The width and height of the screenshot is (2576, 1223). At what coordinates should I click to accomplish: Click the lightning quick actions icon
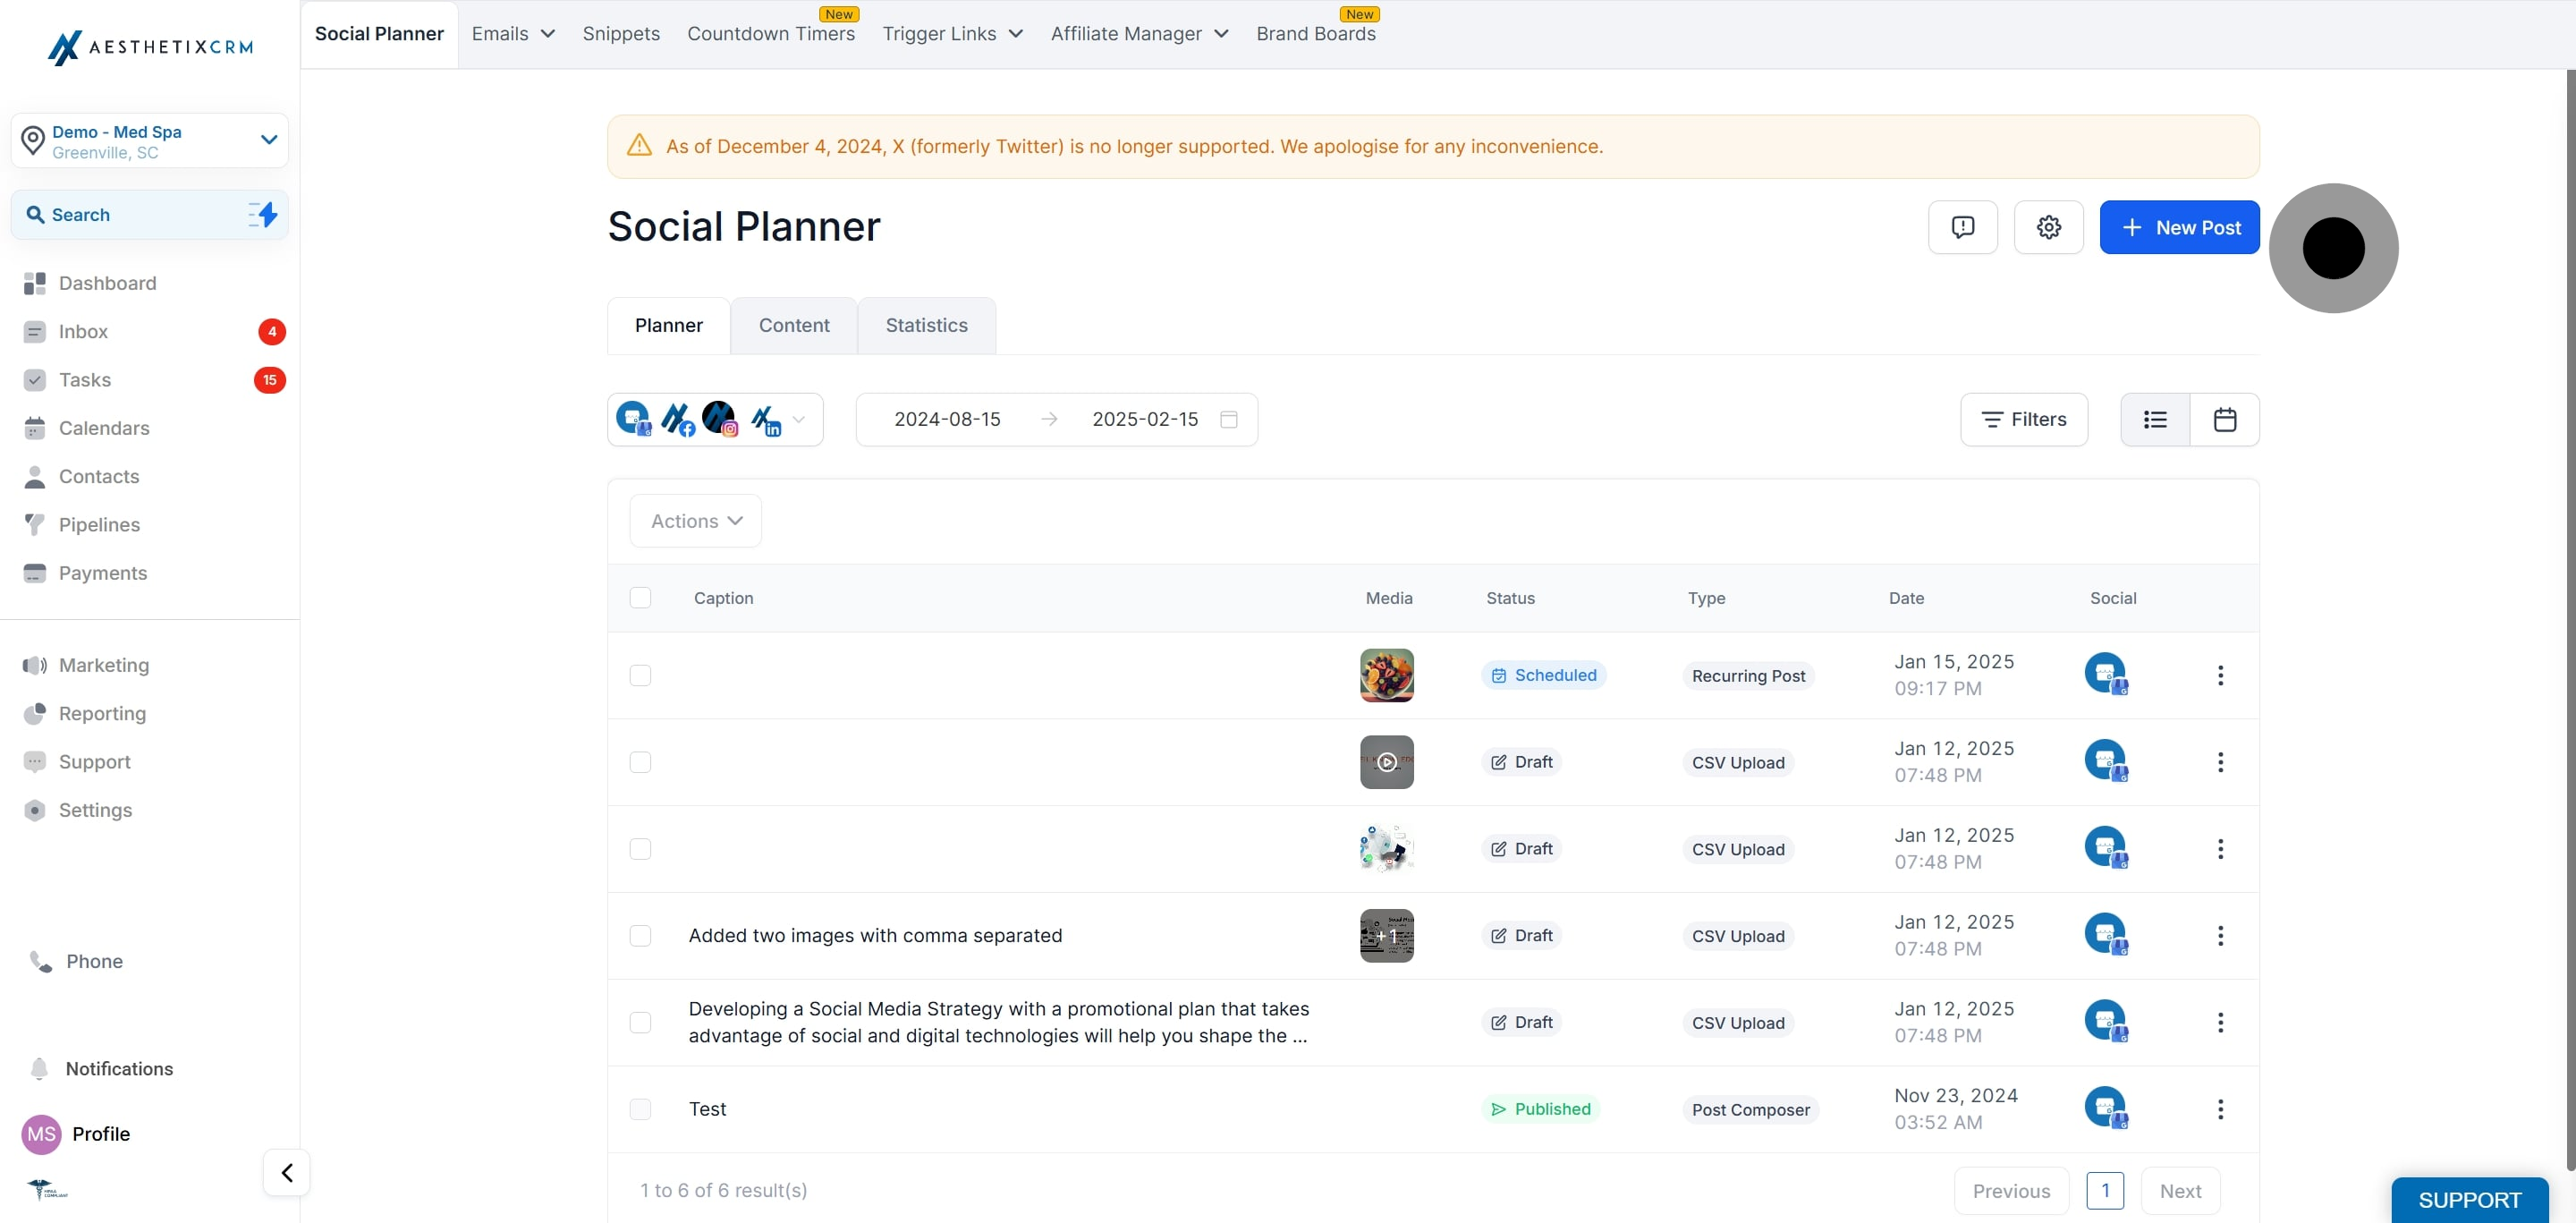coord(263,214)
